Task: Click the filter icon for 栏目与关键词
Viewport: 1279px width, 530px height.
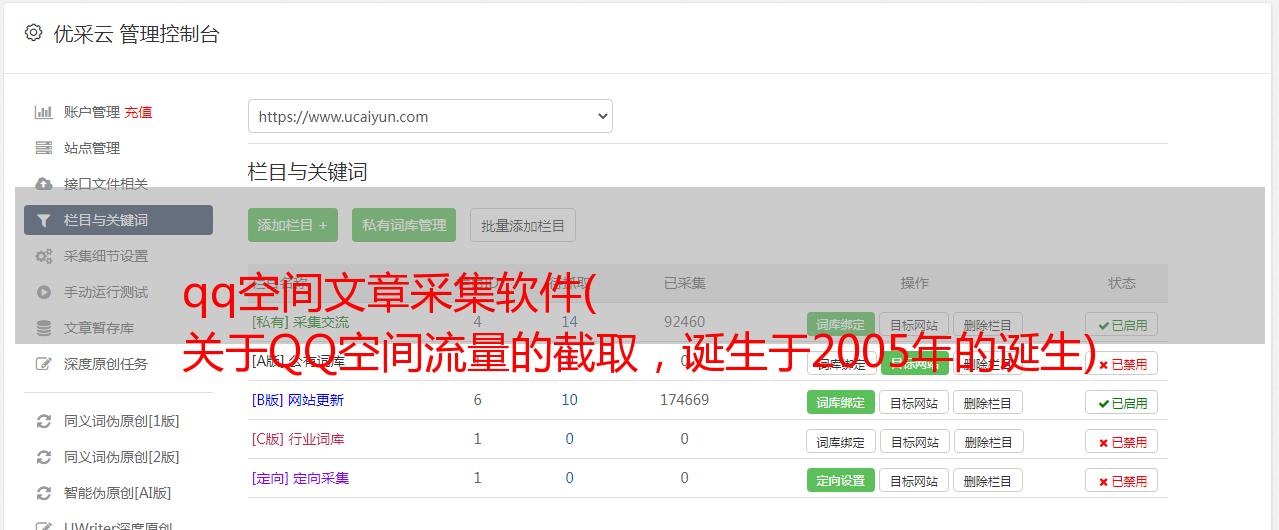Action: (43, 220)
